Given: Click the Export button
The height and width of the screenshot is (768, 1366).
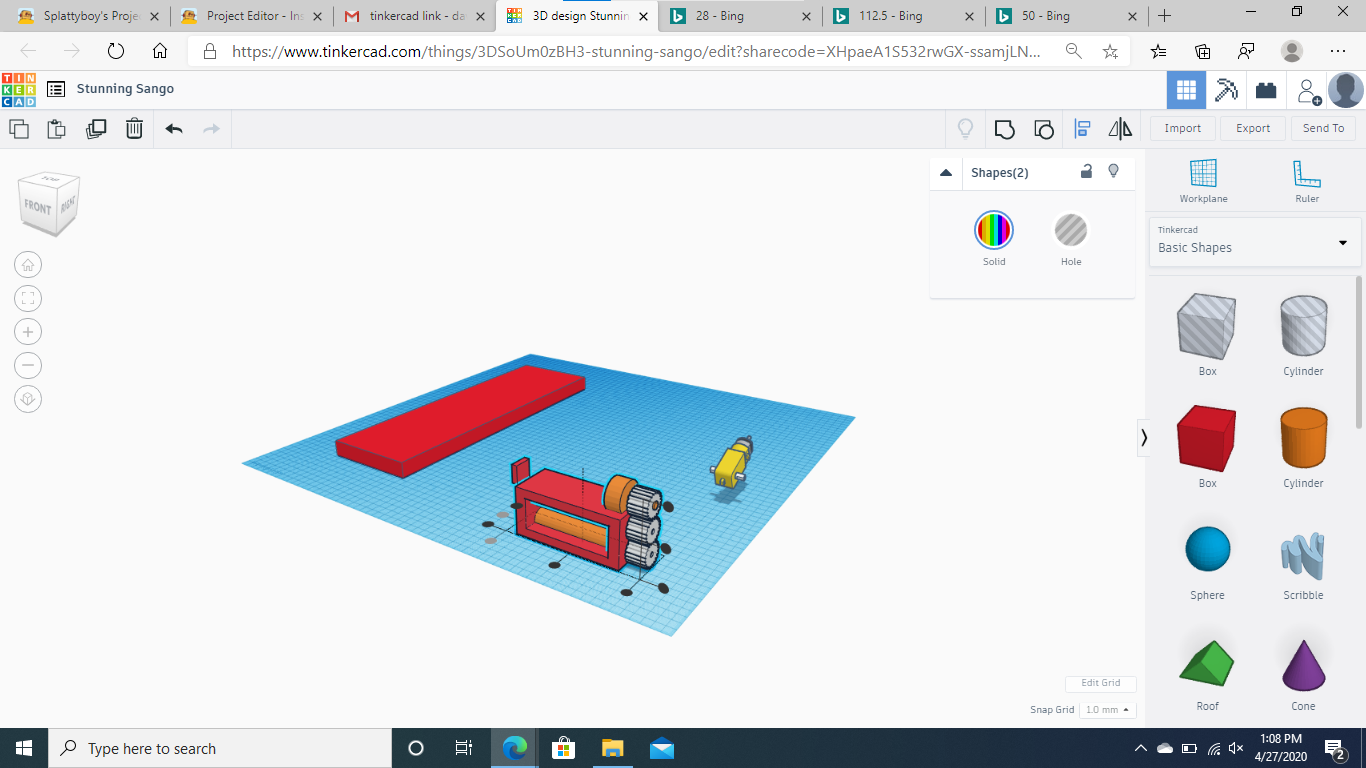Looking at the screenshot, I should [x=1253, y=128].
